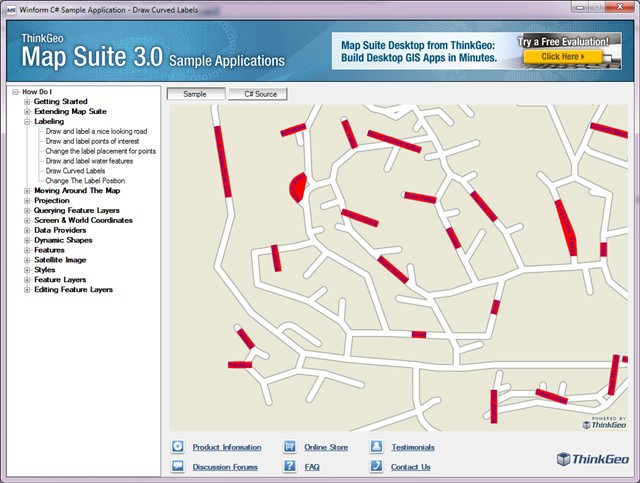Expand the Getting Started tree node
This screenshot has width=640, height=483.
pos(27,102)
